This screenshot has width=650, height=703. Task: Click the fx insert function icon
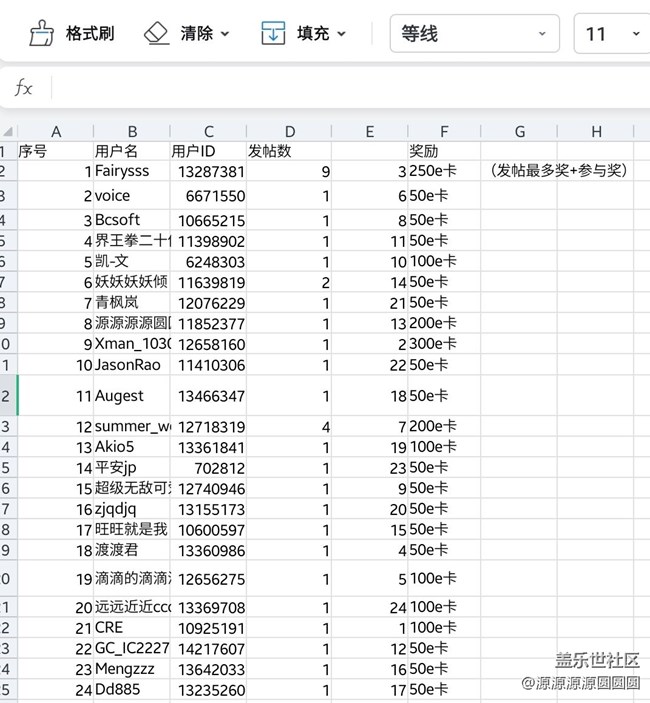(23, 88)
